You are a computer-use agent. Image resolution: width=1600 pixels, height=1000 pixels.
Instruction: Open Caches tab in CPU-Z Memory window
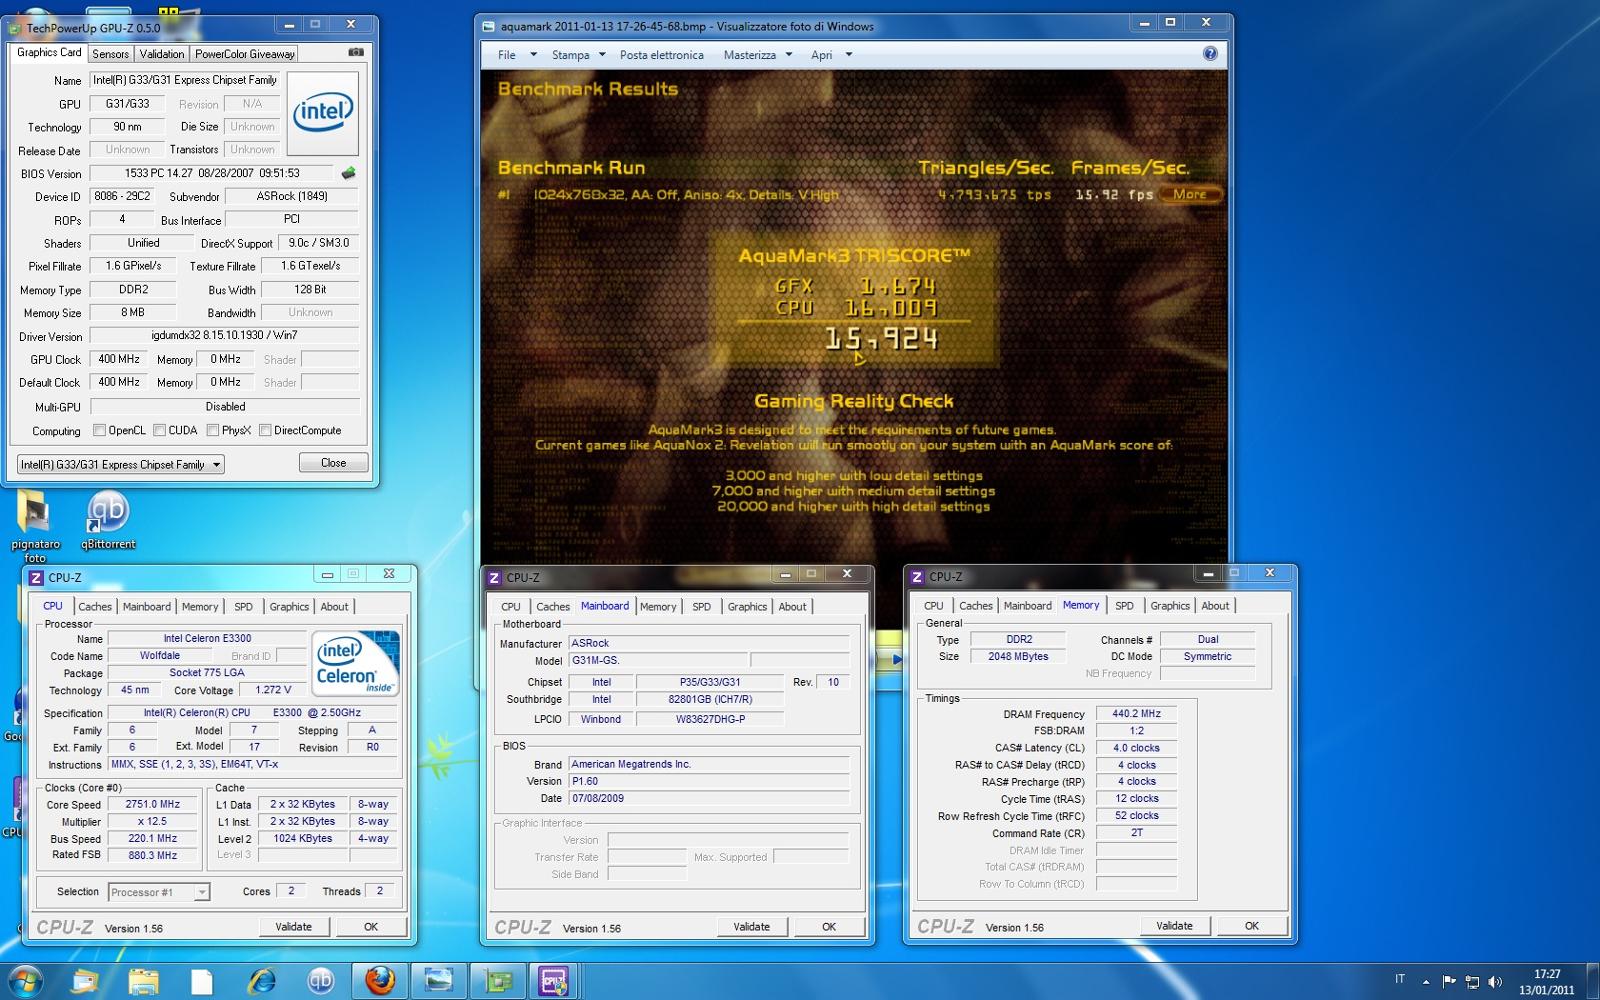pos(975,606)
